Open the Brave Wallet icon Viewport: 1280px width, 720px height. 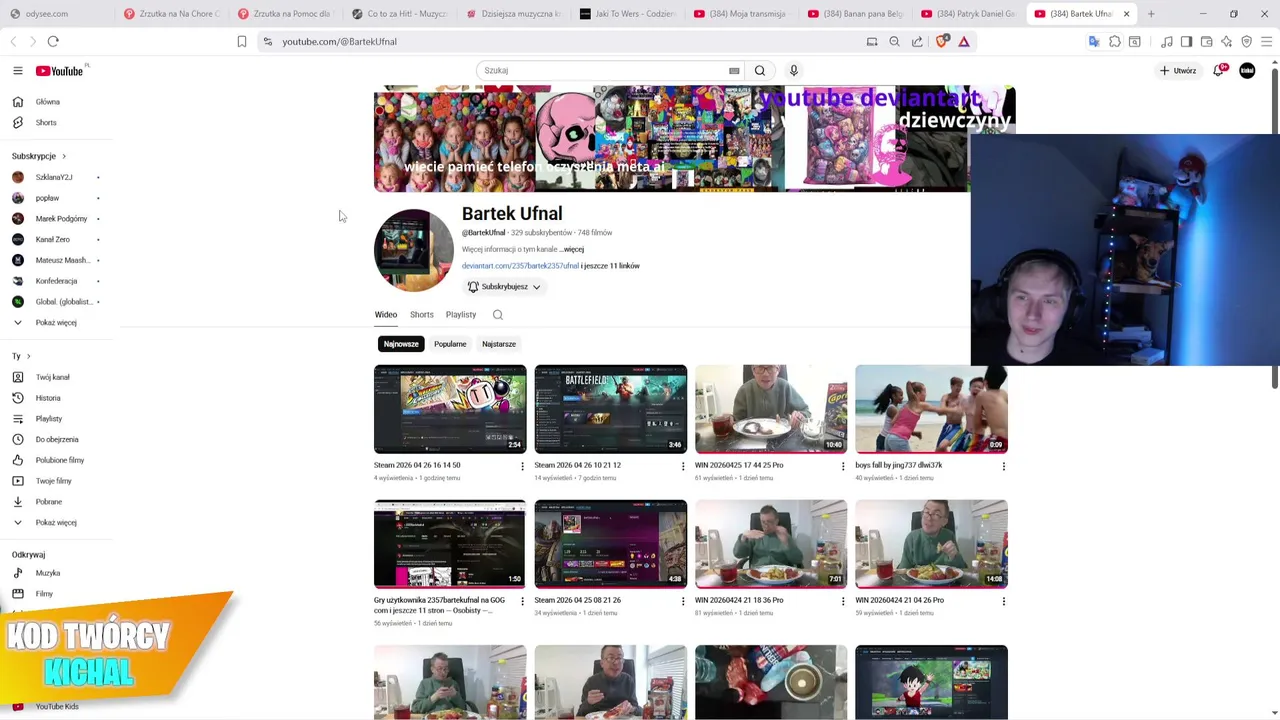[x=1207, y=41]
